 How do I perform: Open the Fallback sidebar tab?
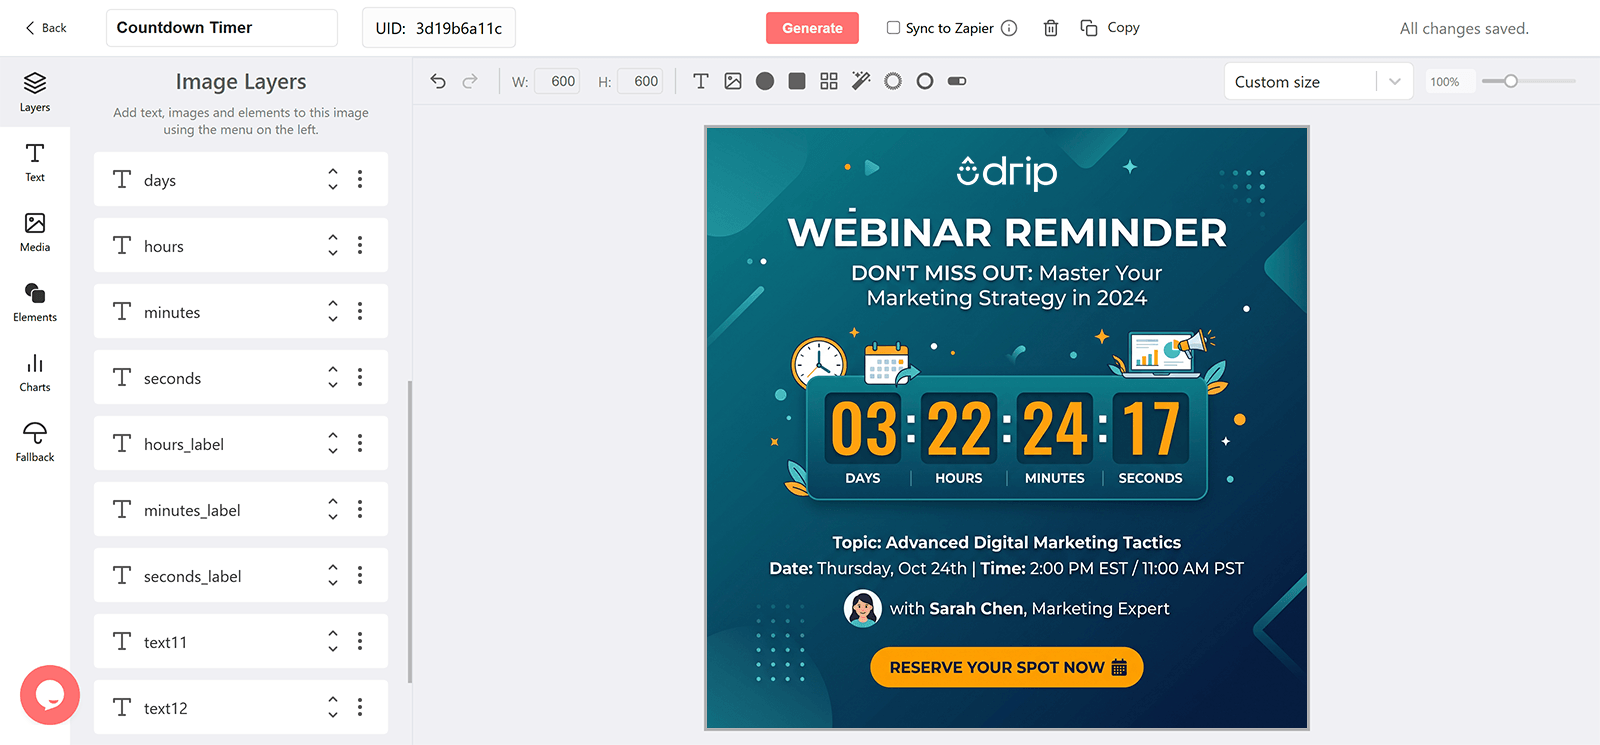35,442
